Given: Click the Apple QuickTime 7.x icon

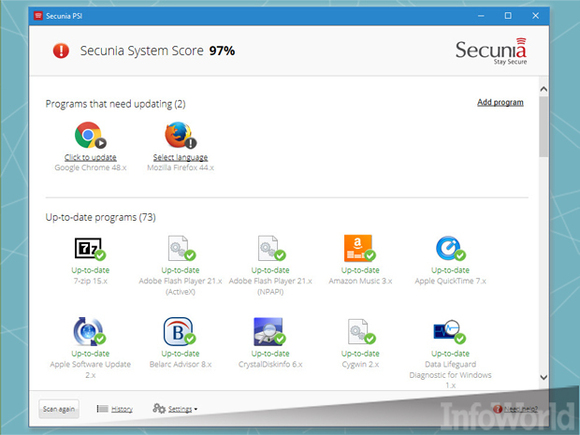Looking at the screenshot, I should [x=450, y=248].
